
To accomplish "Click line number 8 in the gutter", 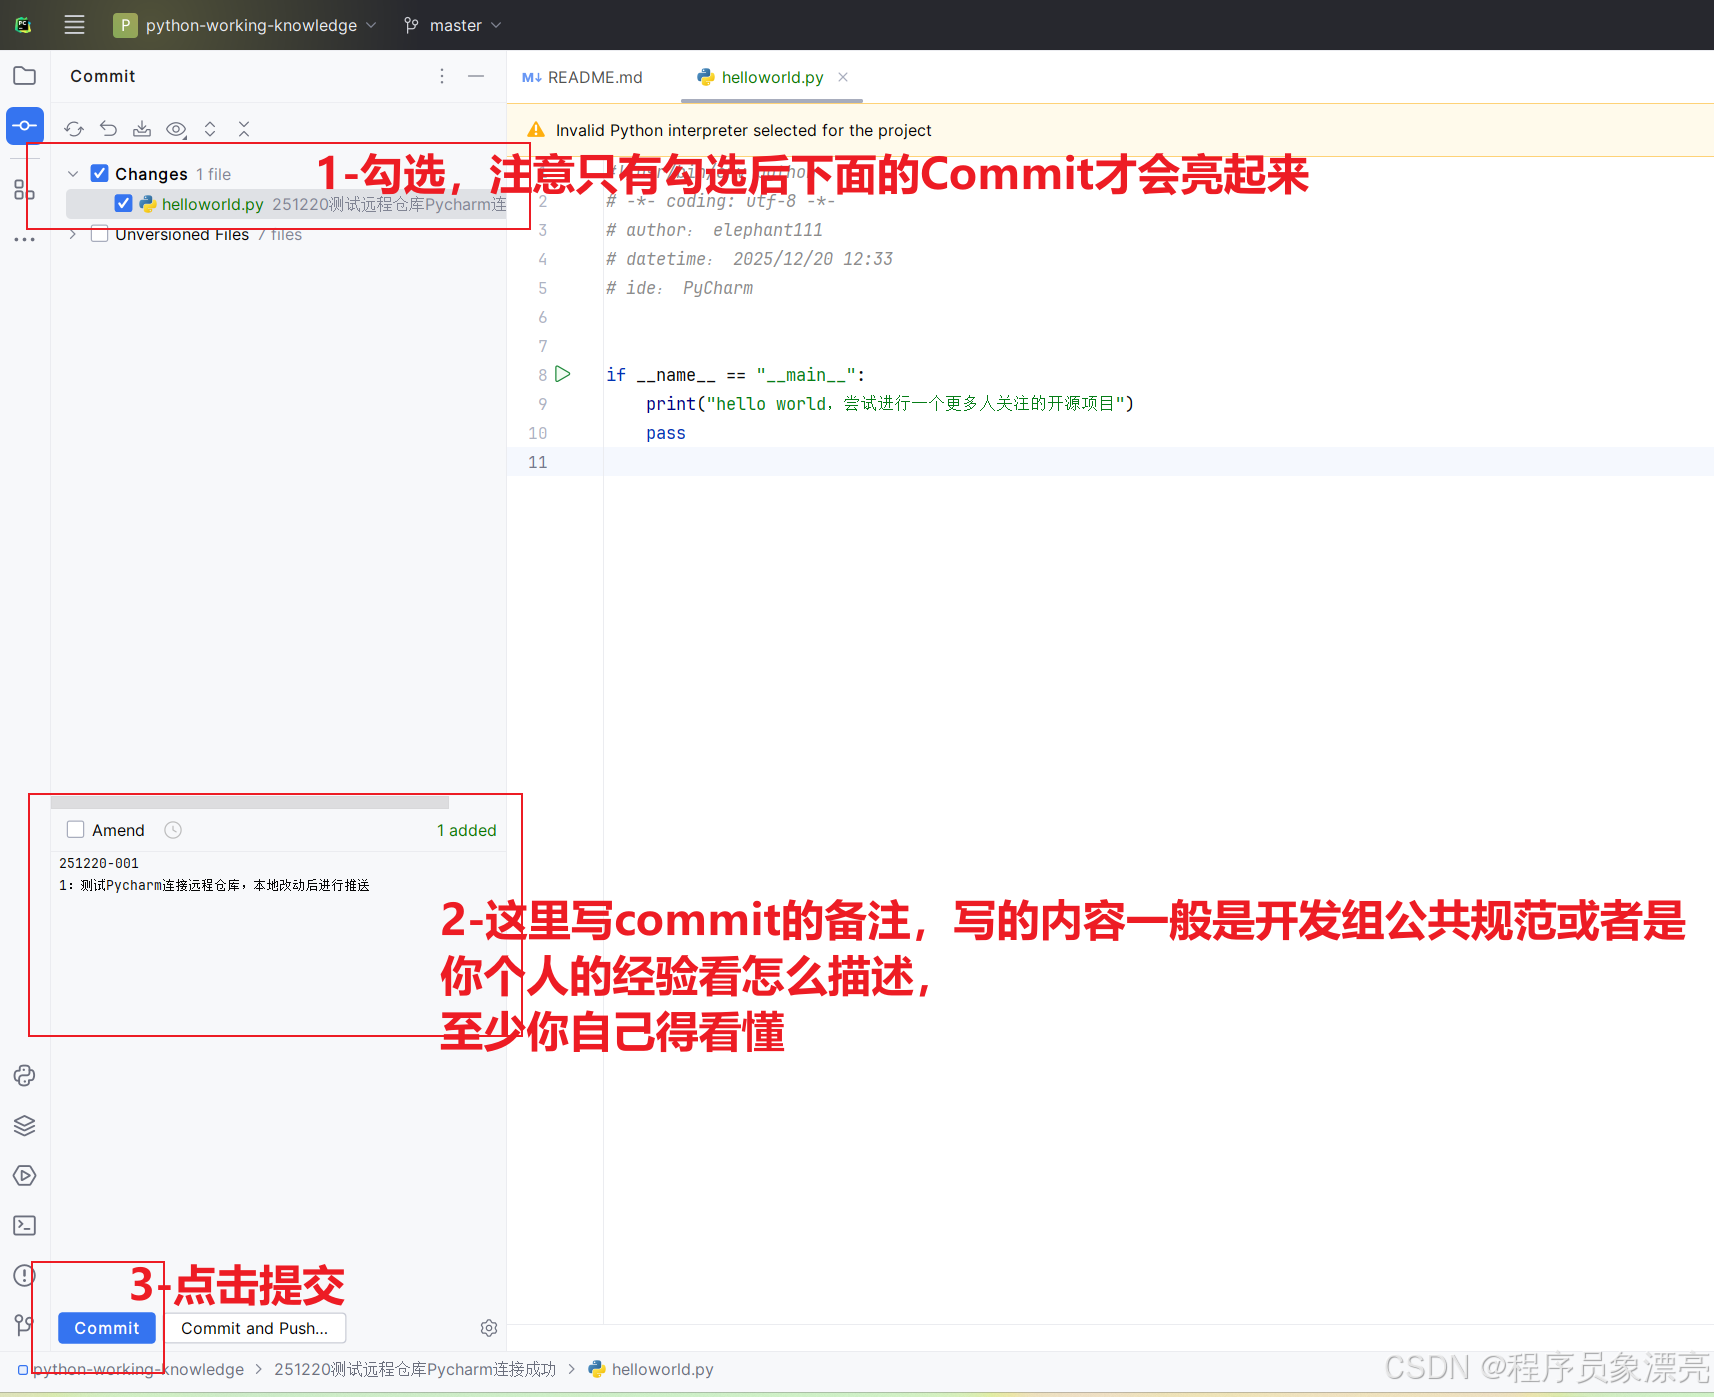I will [543, 375].
